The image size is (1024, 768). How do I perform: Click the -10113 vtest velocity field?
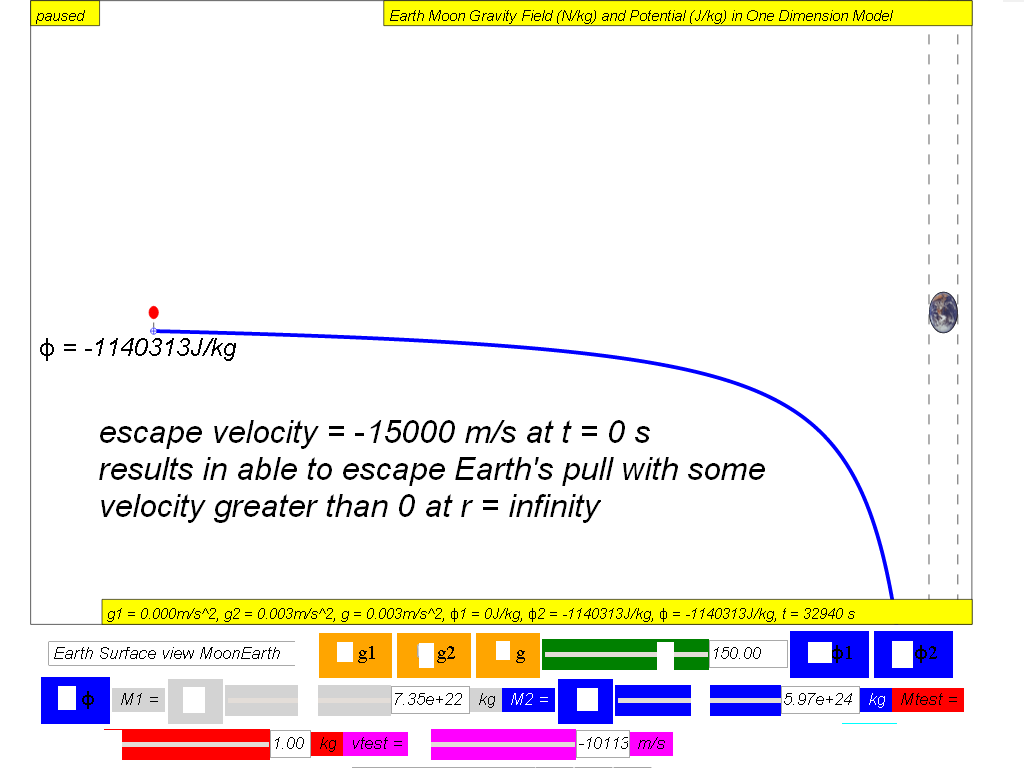(x=603, y=744)
